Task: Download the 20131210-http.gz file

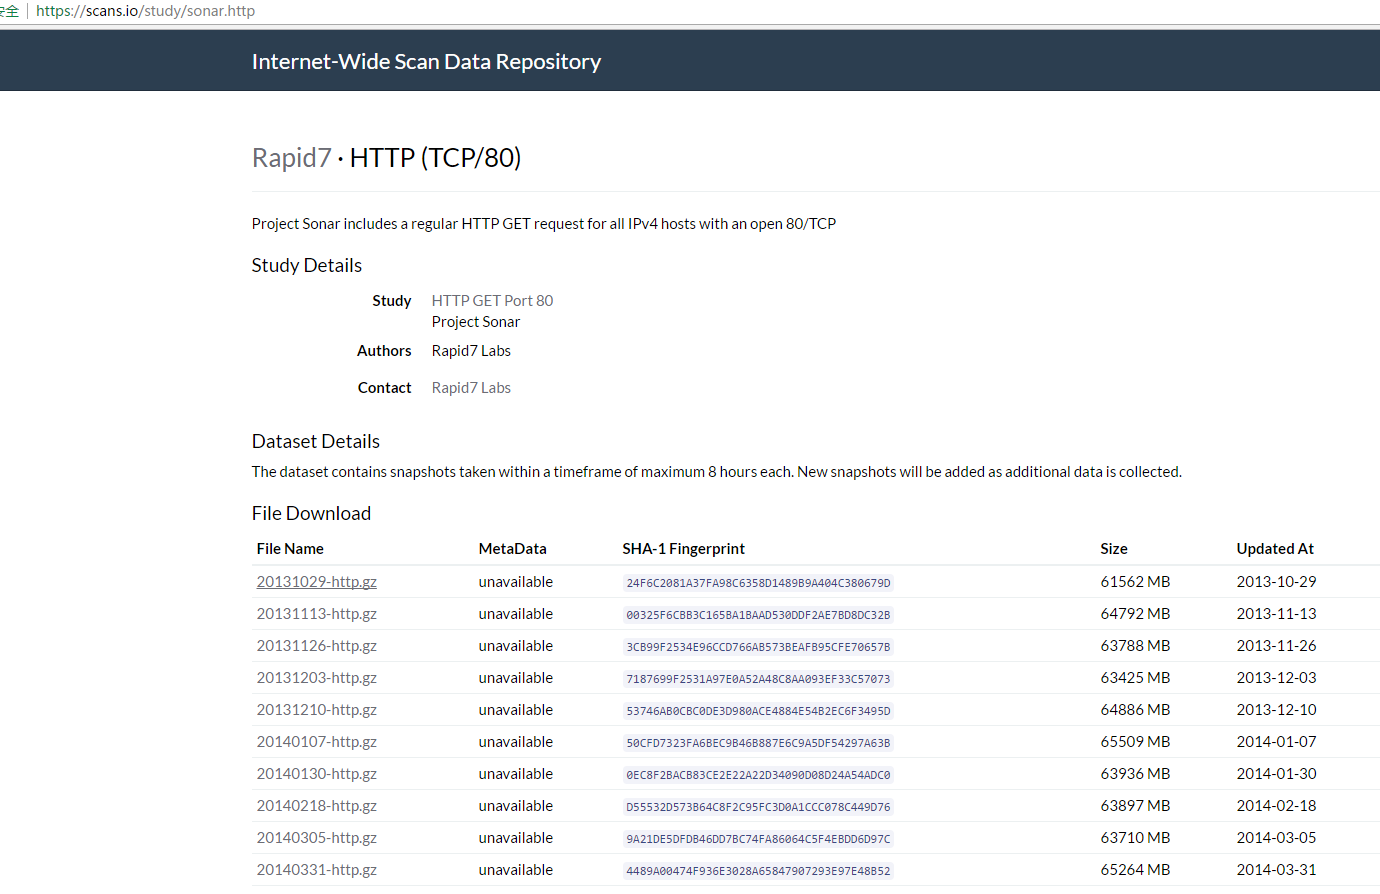Action: pos(316,709)
